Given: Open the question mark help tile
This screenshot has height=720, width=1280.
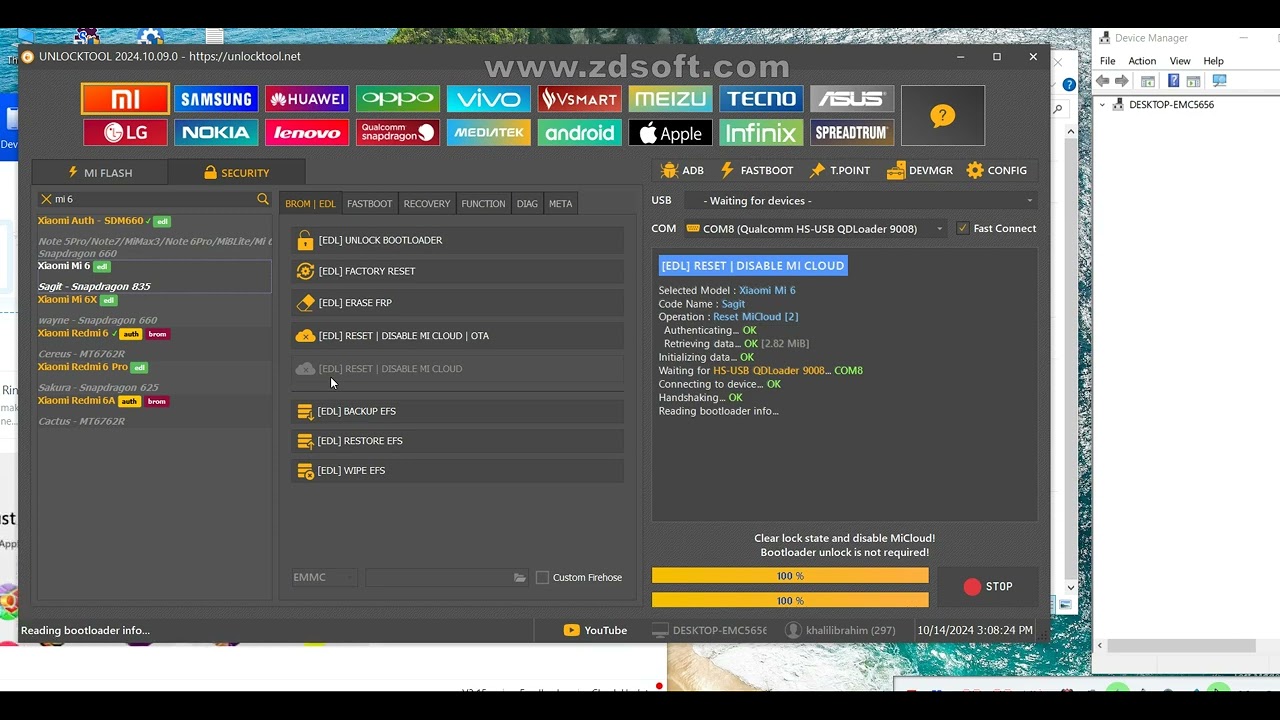Looking at the screenshot, I should tap(943, 116).
